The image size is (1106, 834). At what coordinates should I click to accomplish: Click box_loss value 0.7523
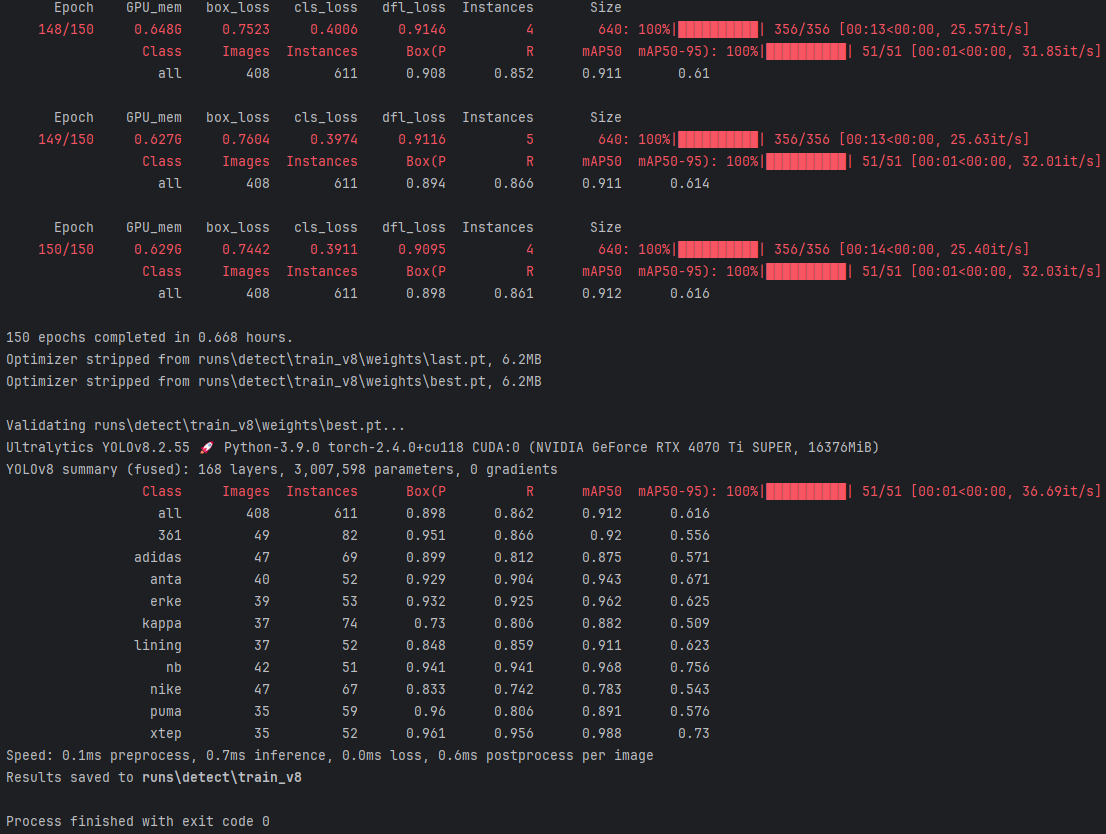pyautogui.click(x=245, y=30)
